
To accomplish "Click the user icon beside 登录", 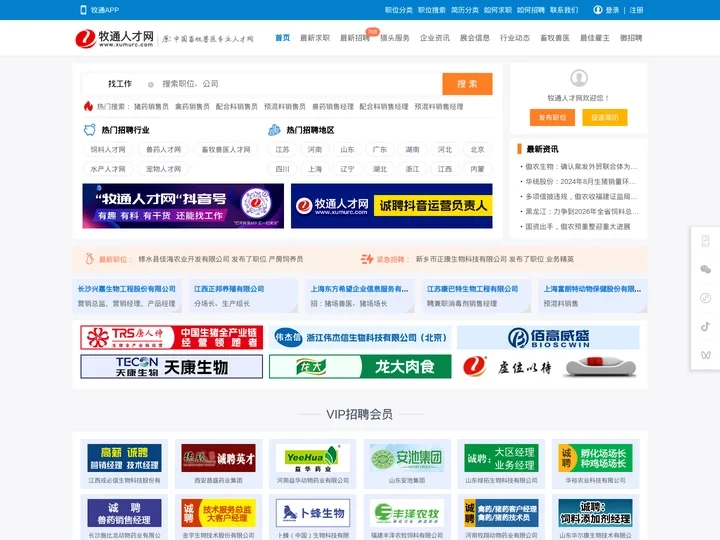I will (597, 10).
